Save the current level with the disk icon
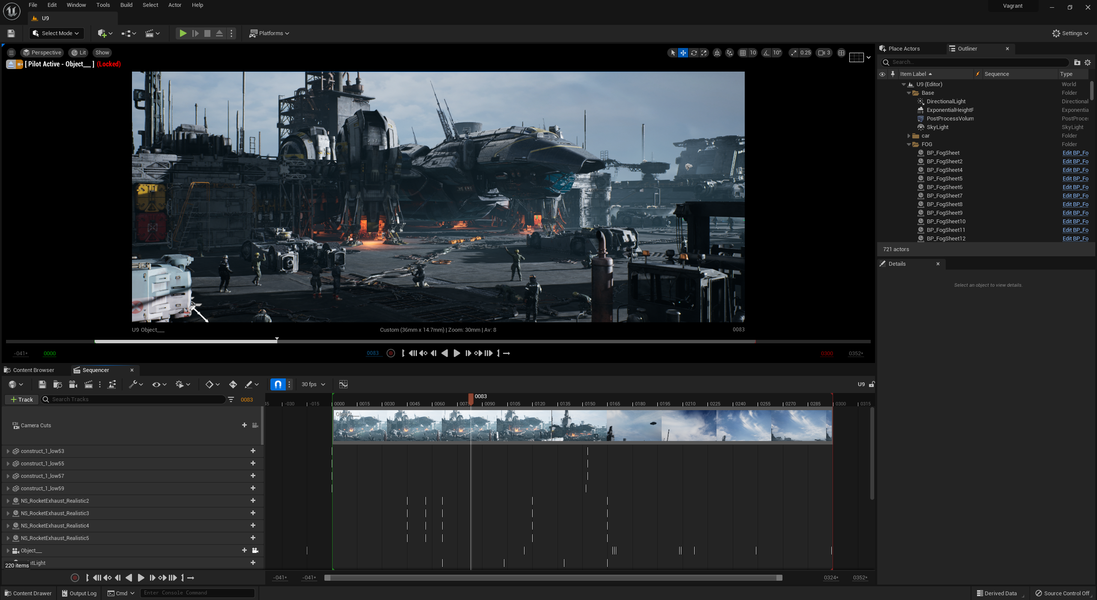The height and width of the screenshot is (600, 1097). 11,33
